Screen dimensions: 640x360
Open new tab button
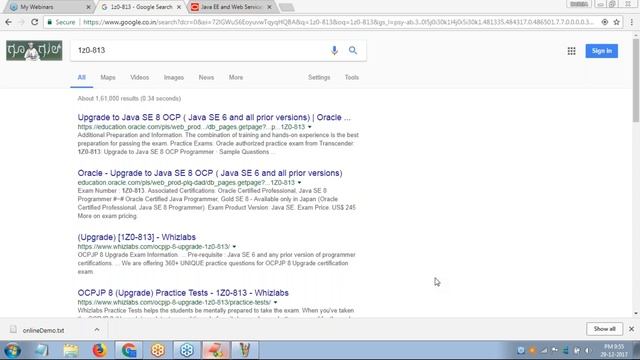[x=287, y=7]
